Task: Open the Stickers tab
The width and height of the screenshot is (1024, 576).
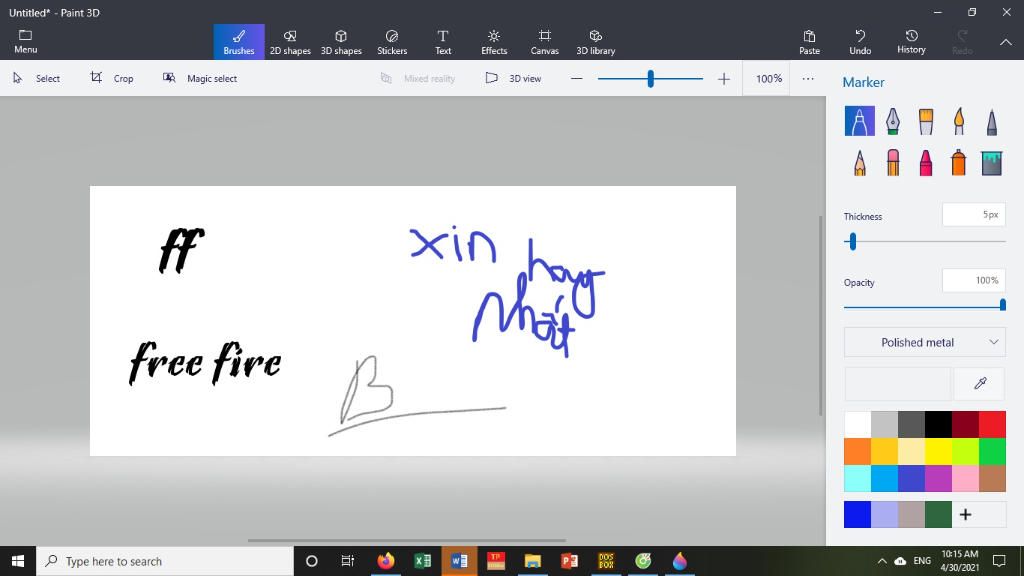Action: 392,42
